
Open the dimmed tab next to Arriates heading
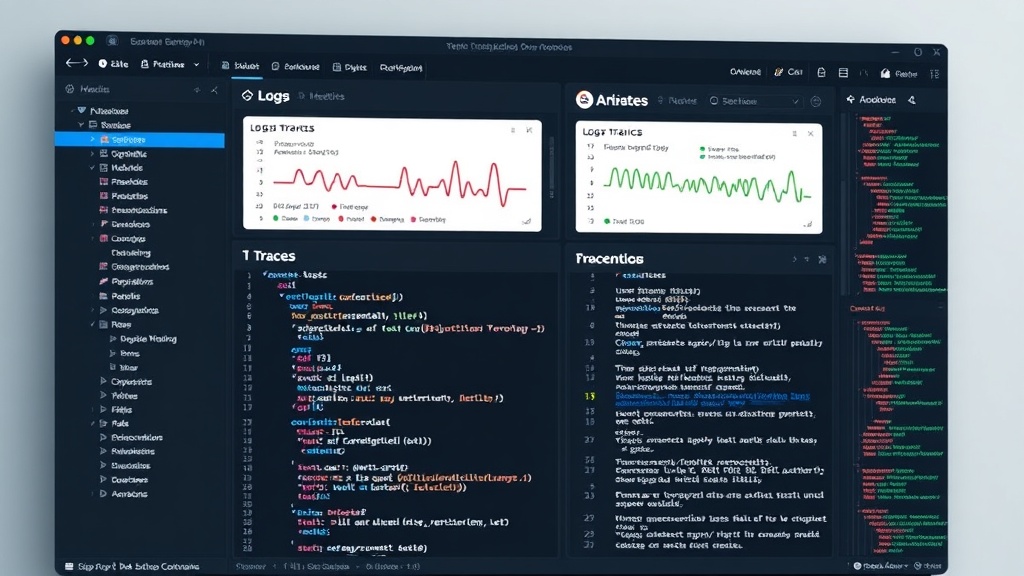pyautogui.click(x=677, y=101)
